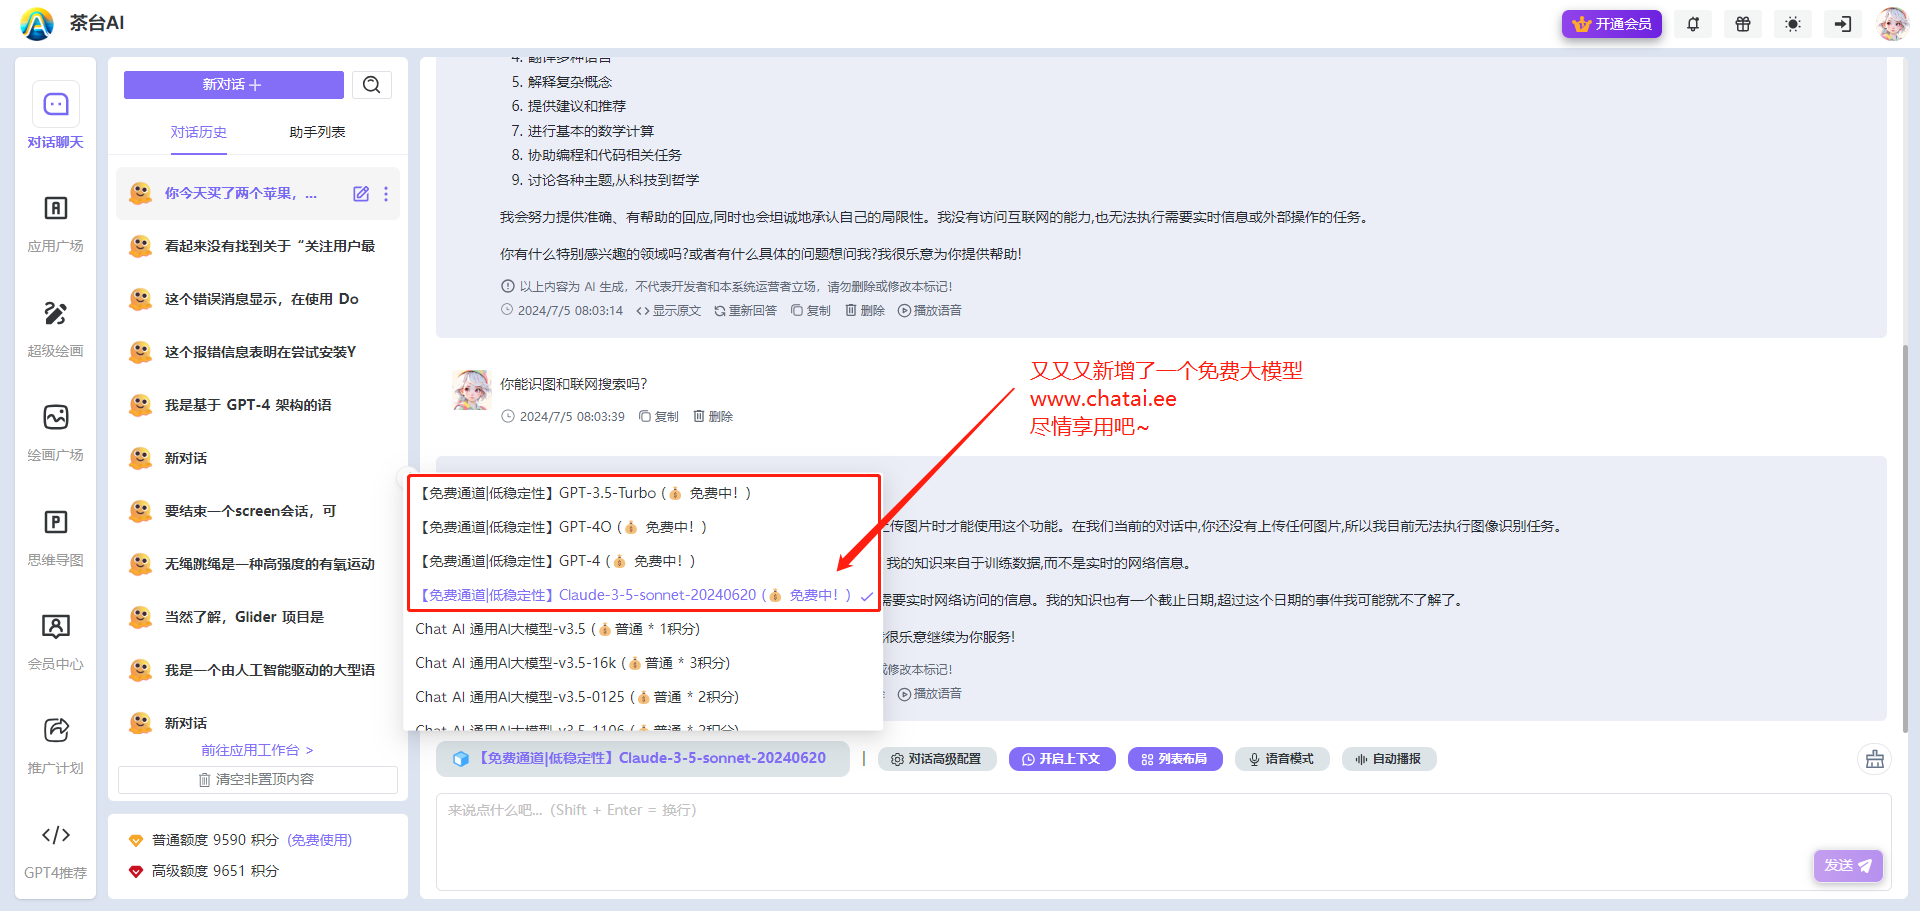
Task: Click 前往应用工作台 link
Action: [x=257, y=750]
